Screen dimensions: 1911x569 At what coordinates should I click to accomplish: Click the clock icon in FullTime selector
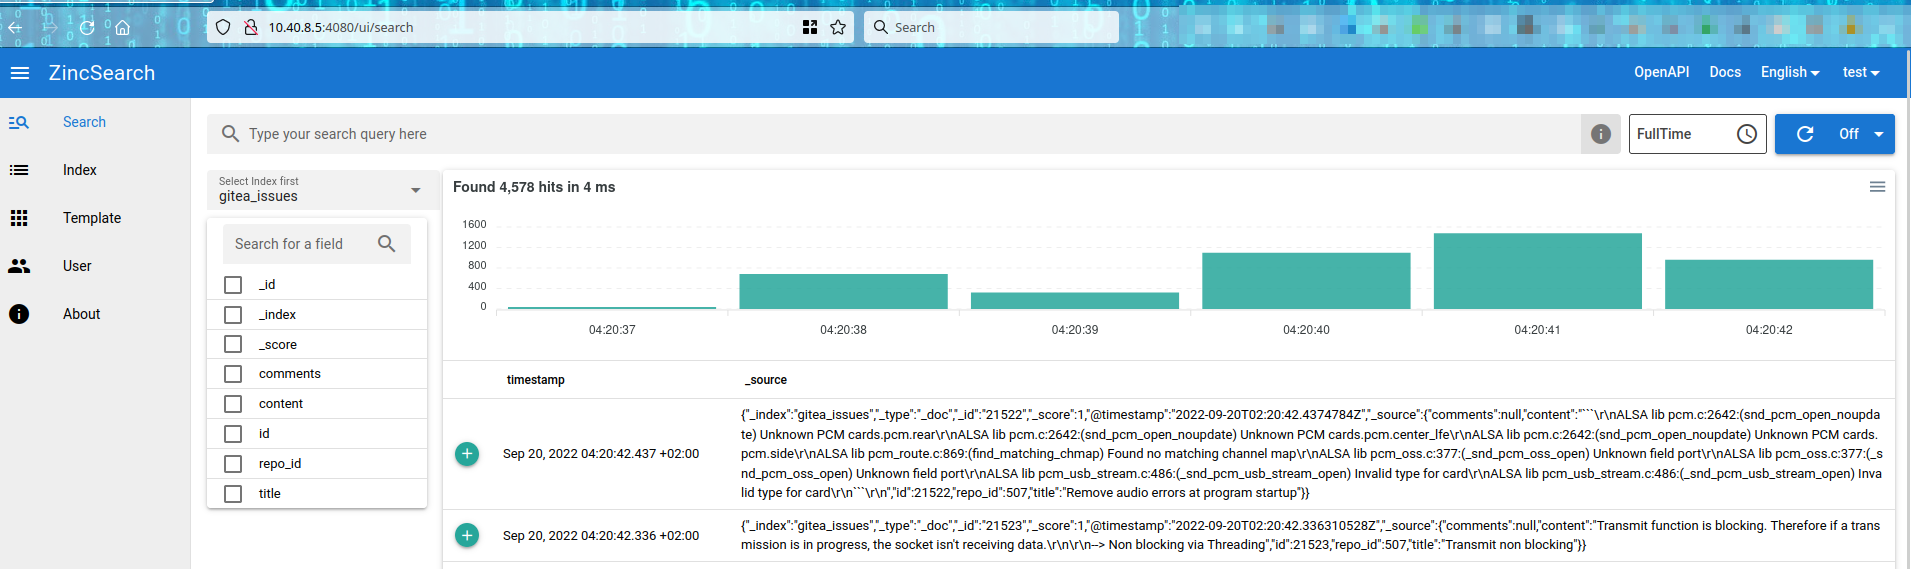click(1747, 134)
